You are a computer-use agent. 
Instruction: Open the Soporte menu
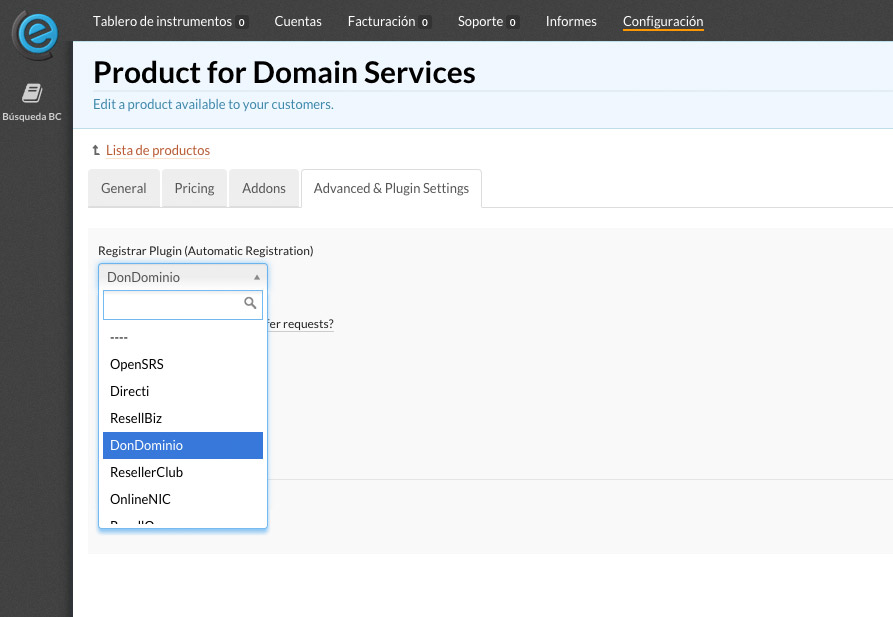pos(480,21)
